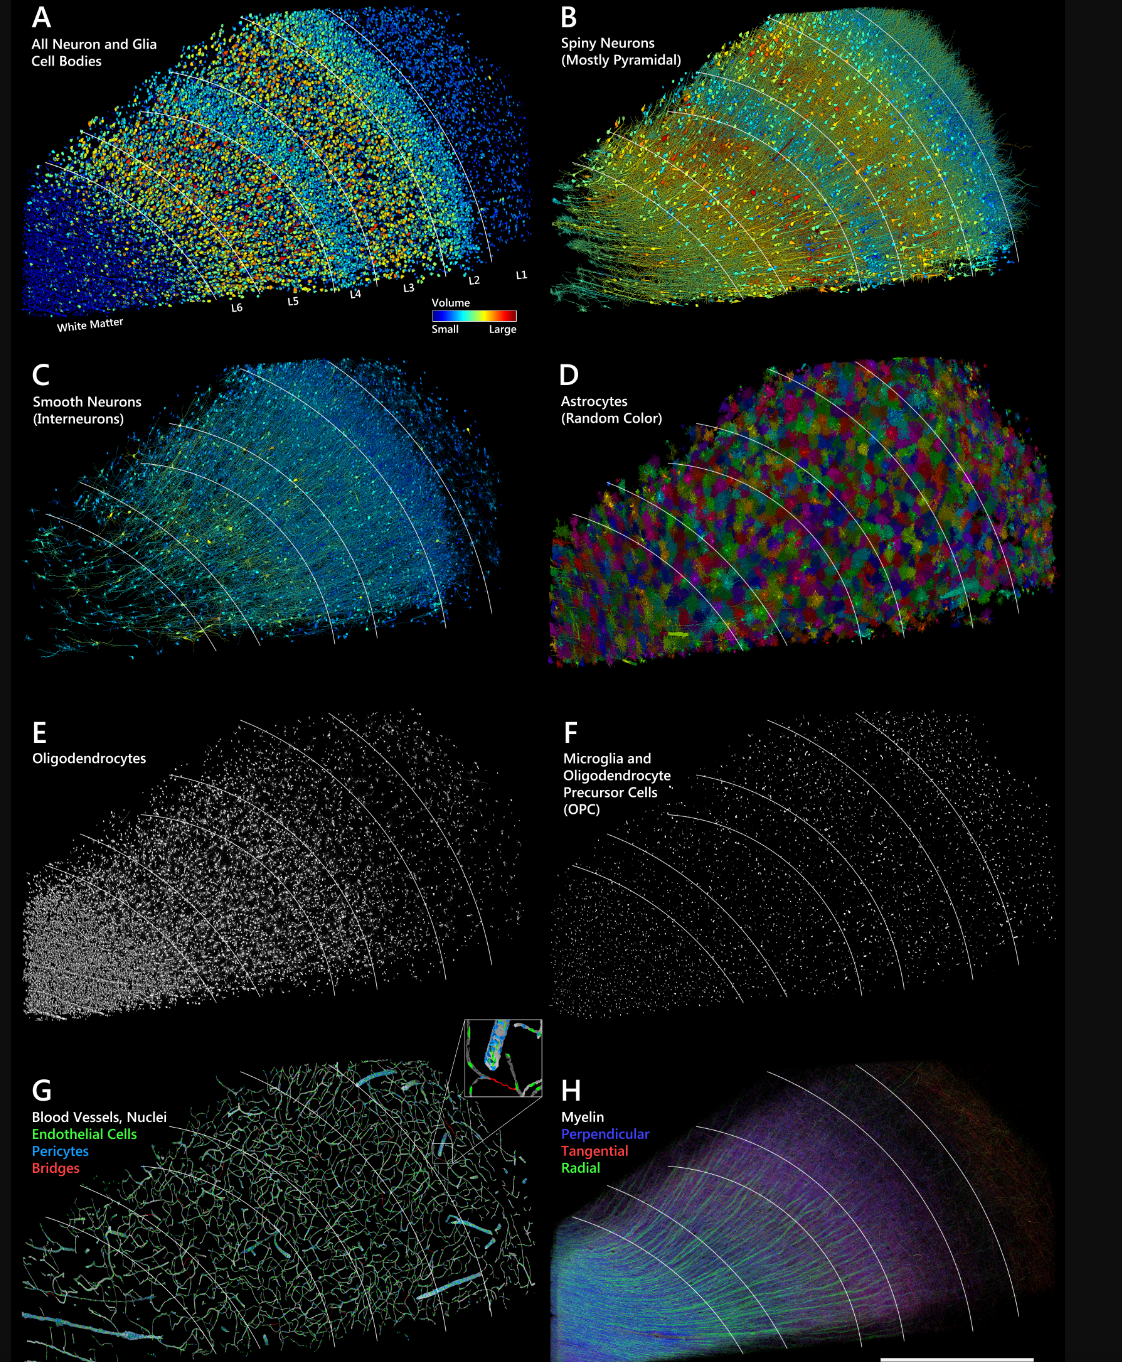Click the panel letter "F"
The height and width of the screenshot is (1362, 1122).
pos(570,733)
